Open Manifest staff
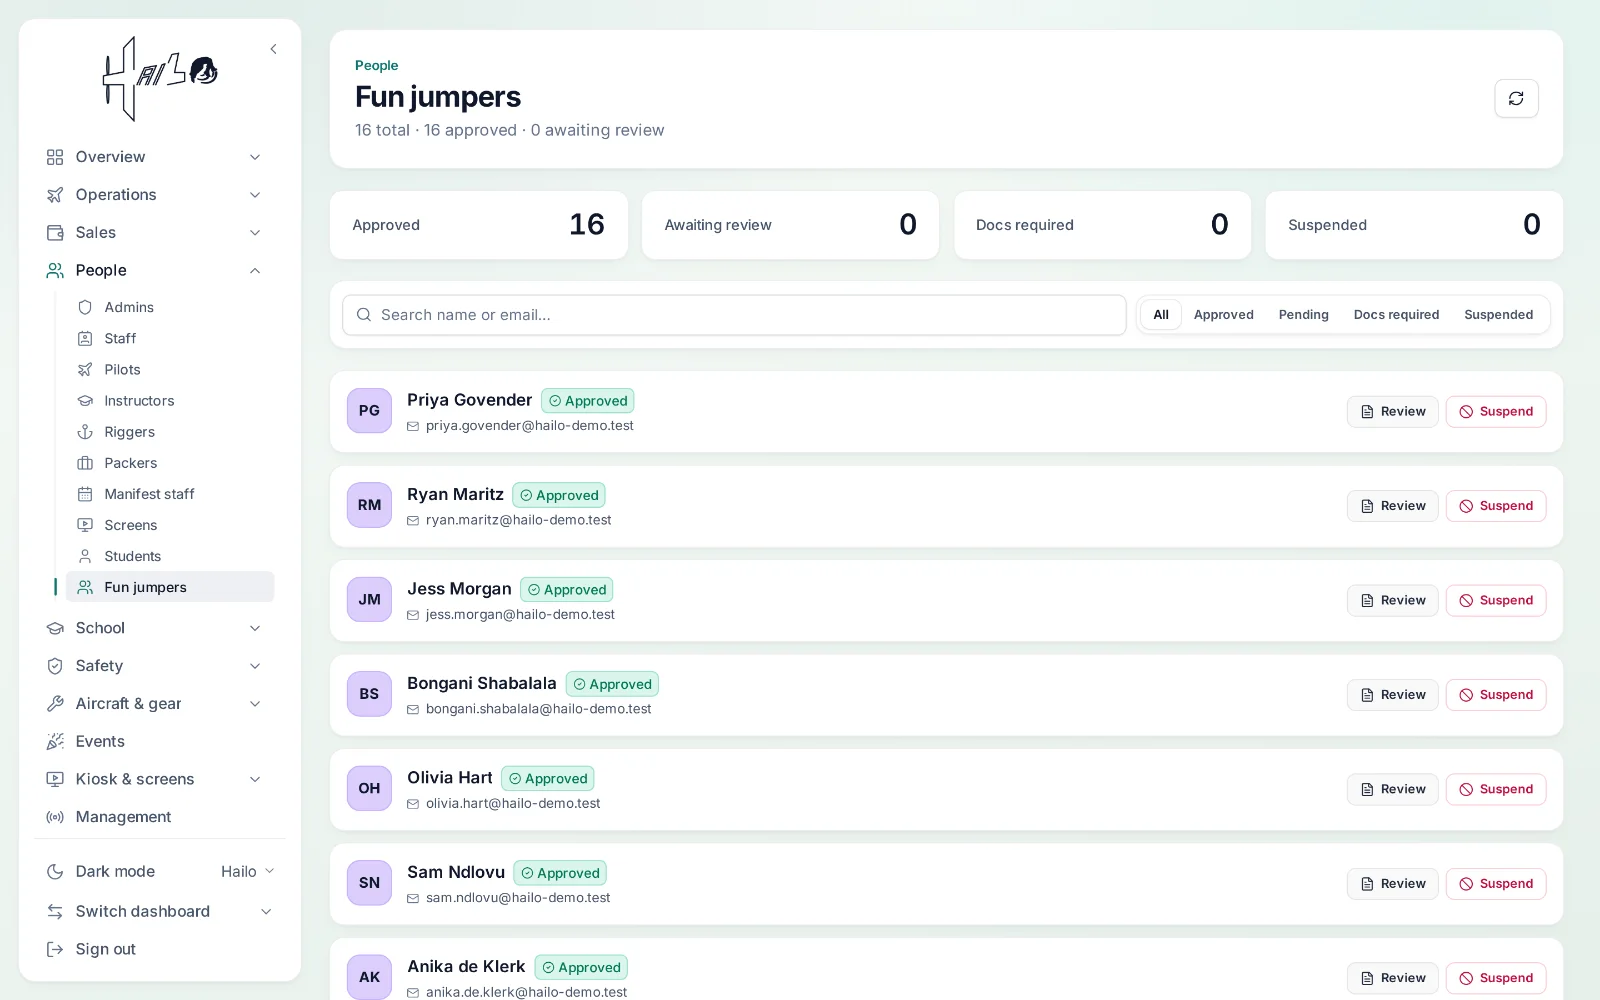The image size is (1600, 1000). click(x=170, y=494)
